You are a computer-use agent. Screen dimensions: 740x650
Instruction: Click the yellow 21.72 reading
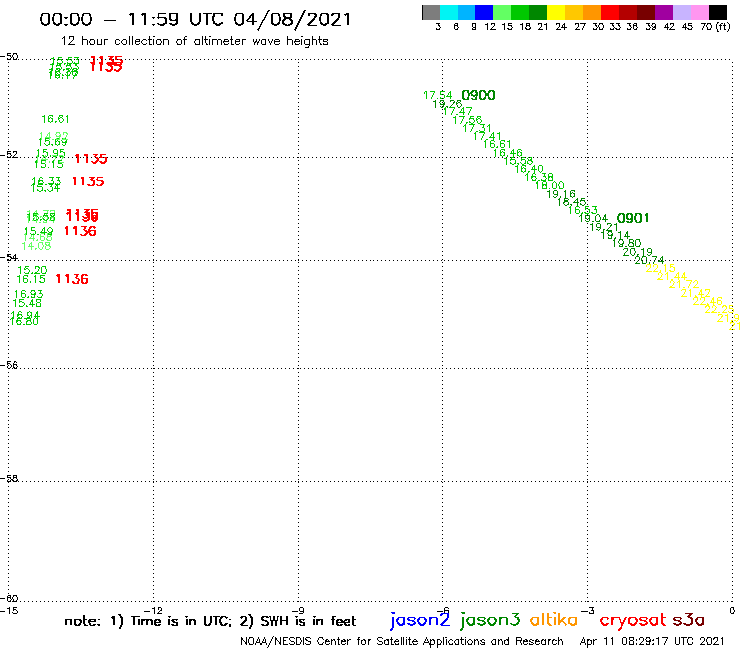[x=684, y=284]
